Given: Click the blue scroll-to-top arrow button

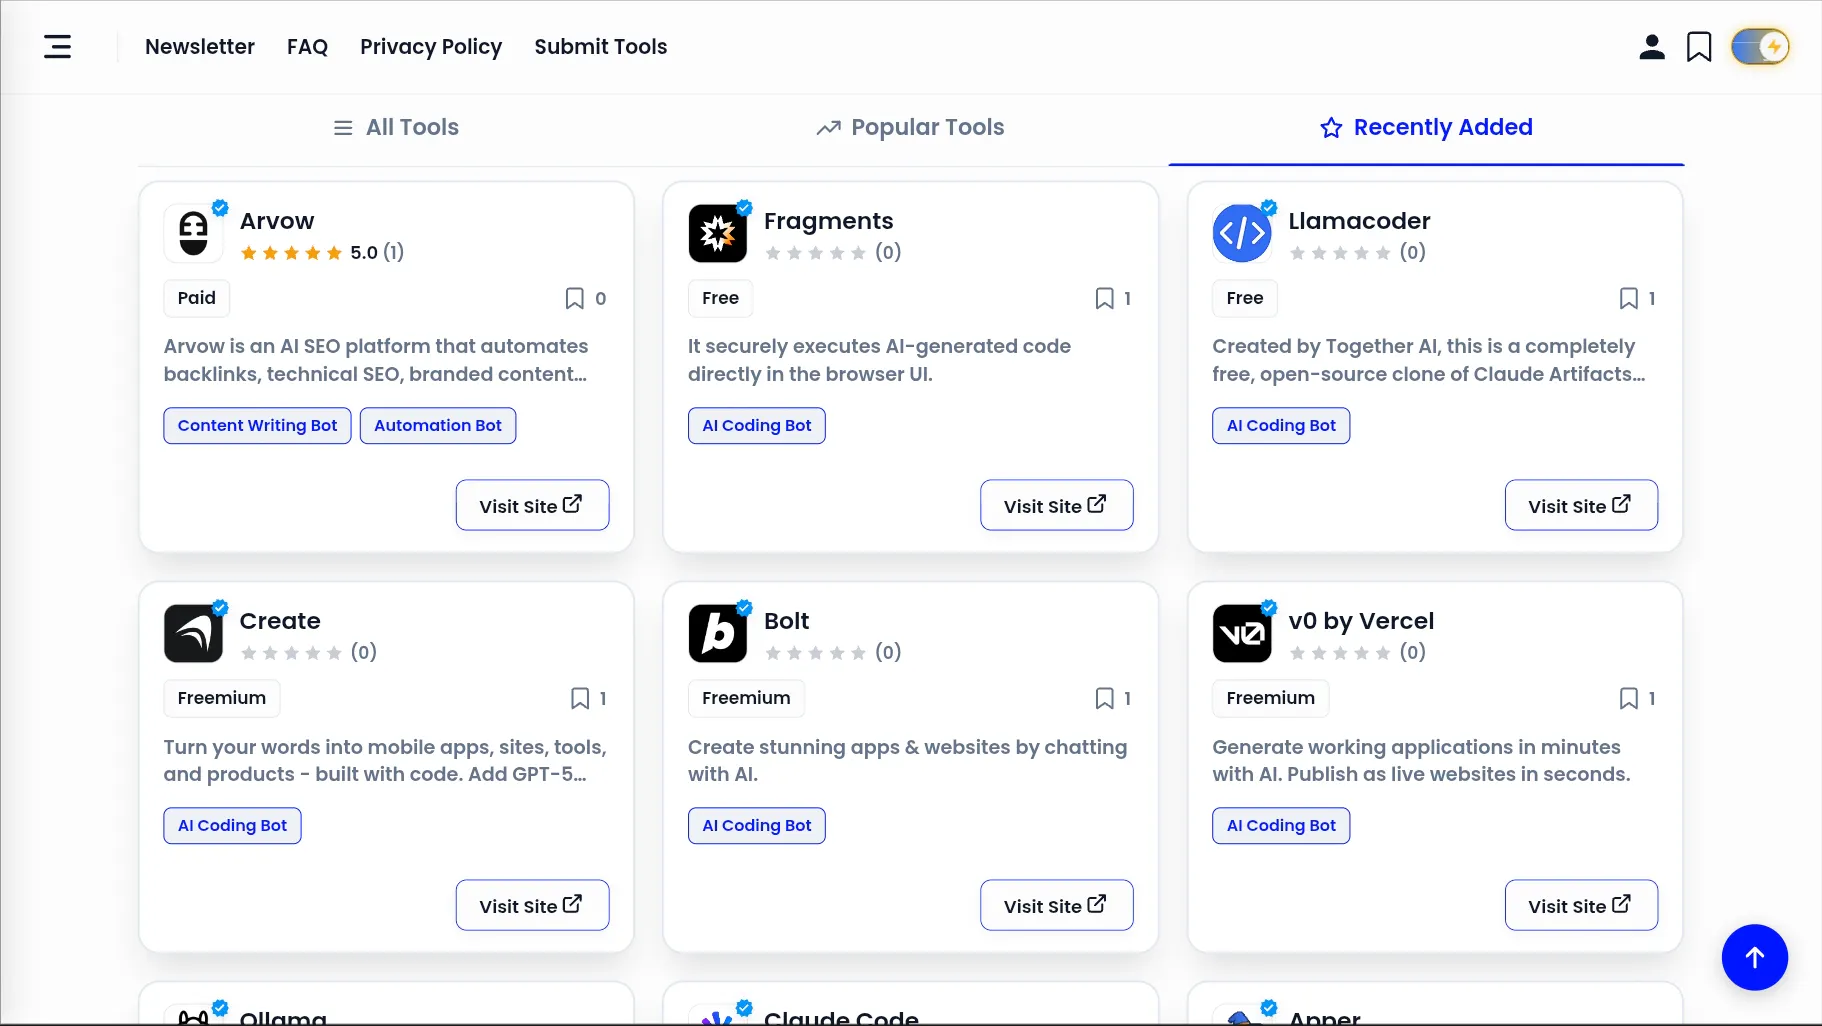Looking at the screenshot, I should coord(1754,957).
